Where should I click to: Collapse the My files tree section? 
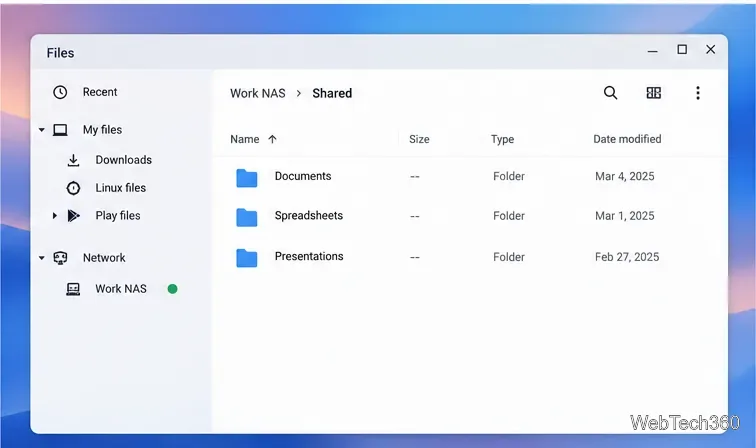point(42,130)
